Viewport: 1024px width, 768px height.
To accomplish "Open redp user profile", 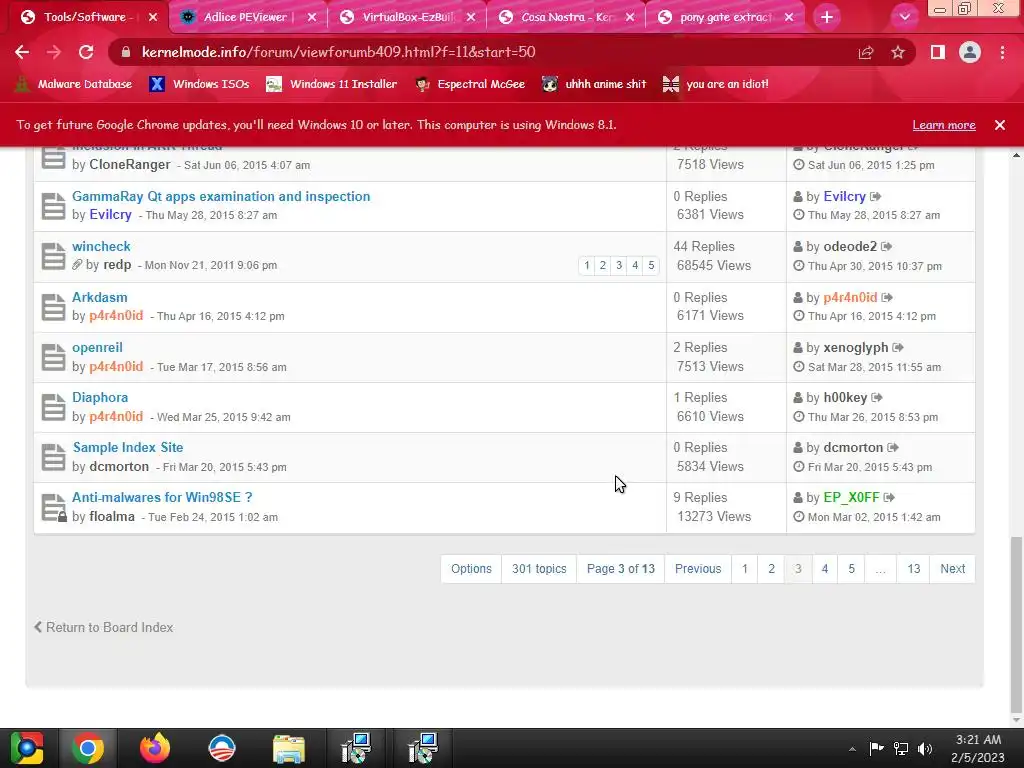I will (117, 265).
